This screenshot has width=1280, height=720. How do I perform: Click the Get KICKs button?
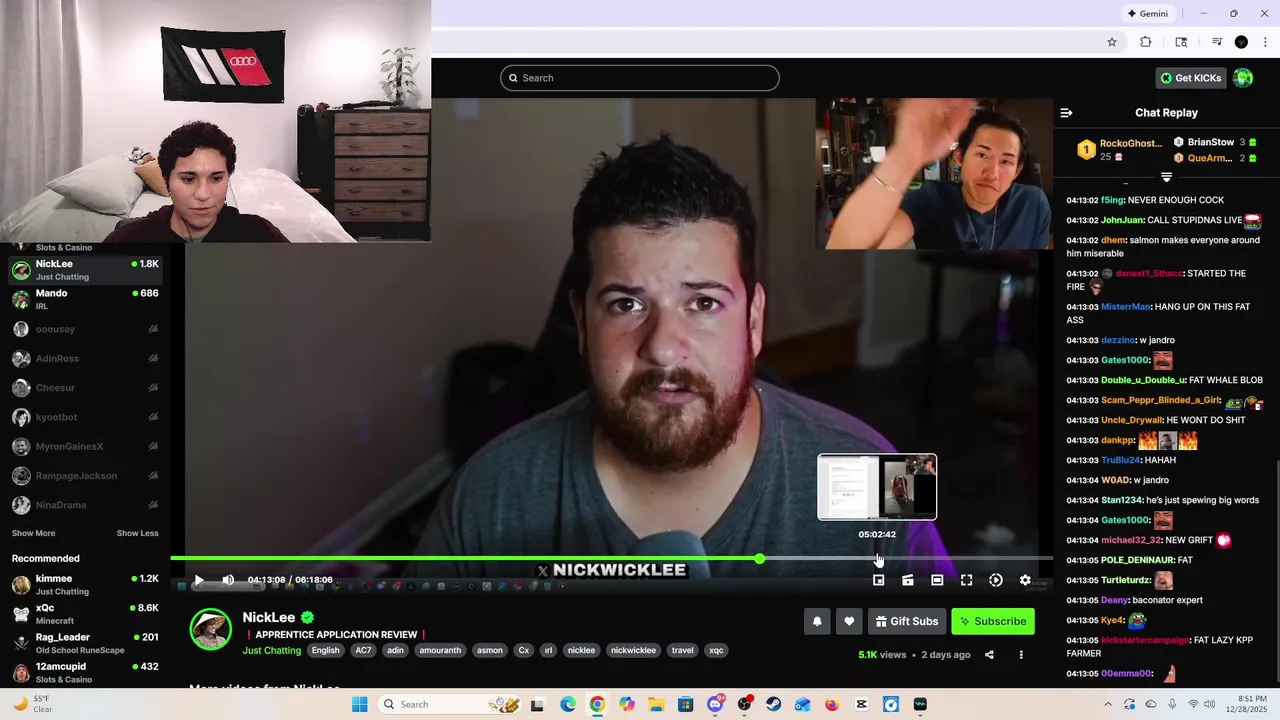pos(1190,78)
